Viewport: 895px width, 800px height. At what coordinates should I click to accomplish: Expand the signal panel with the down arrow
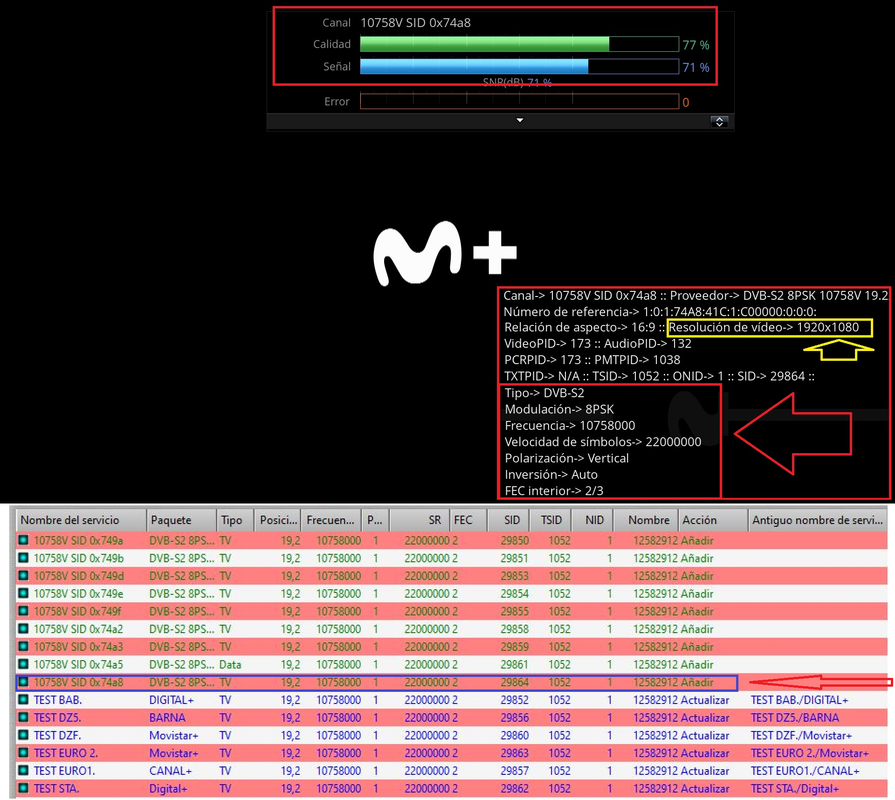pos(519,120)
